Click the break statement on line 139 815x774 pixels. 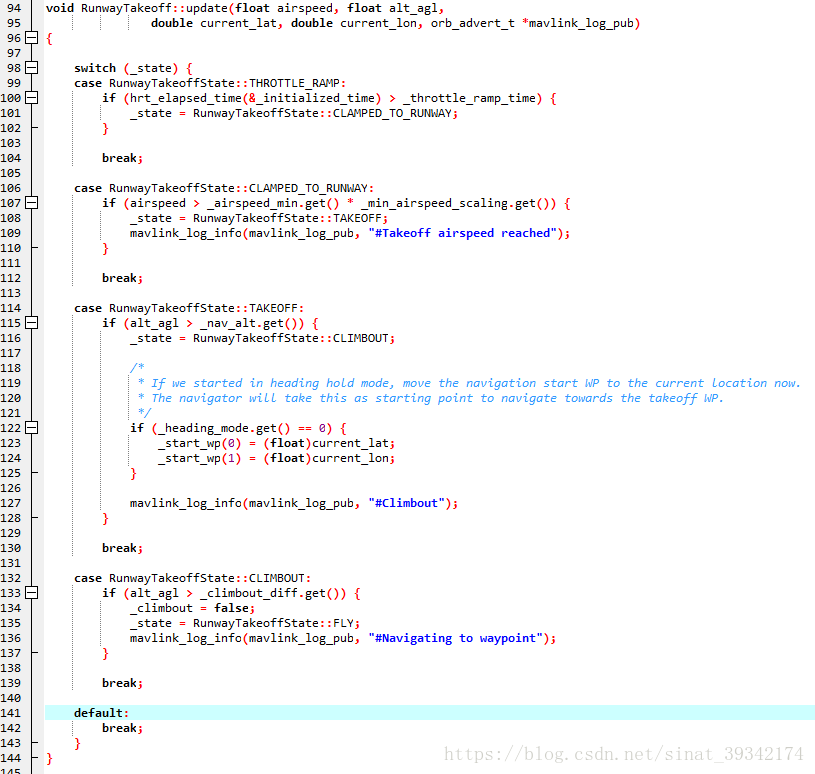point(122,683)
